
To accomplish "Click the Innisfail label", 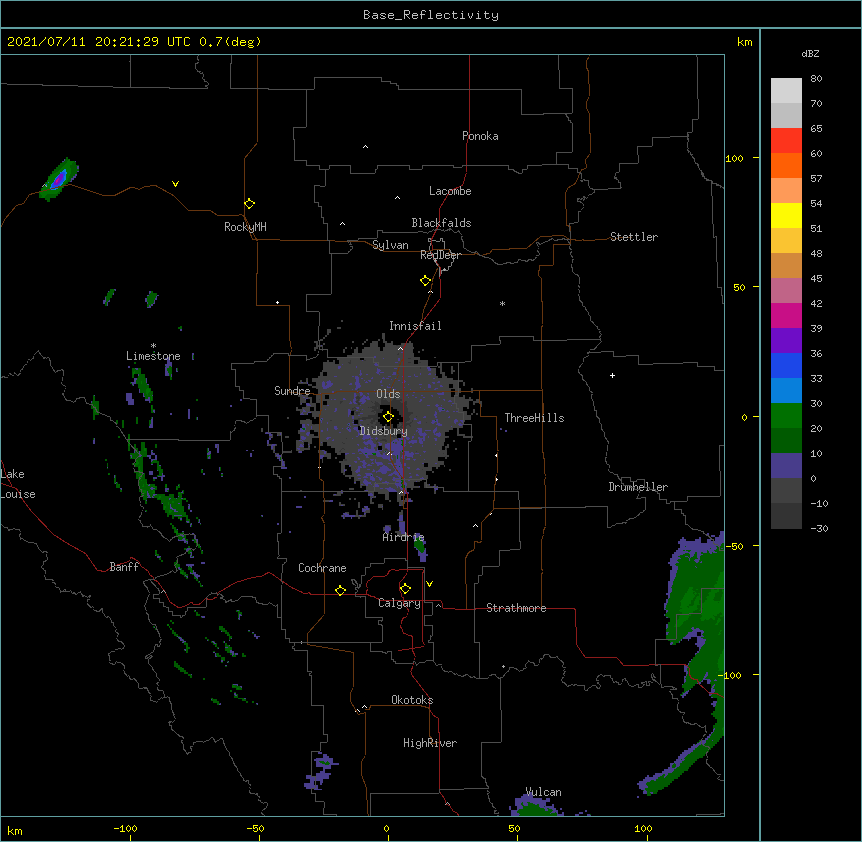I will (x=415, y=326).
